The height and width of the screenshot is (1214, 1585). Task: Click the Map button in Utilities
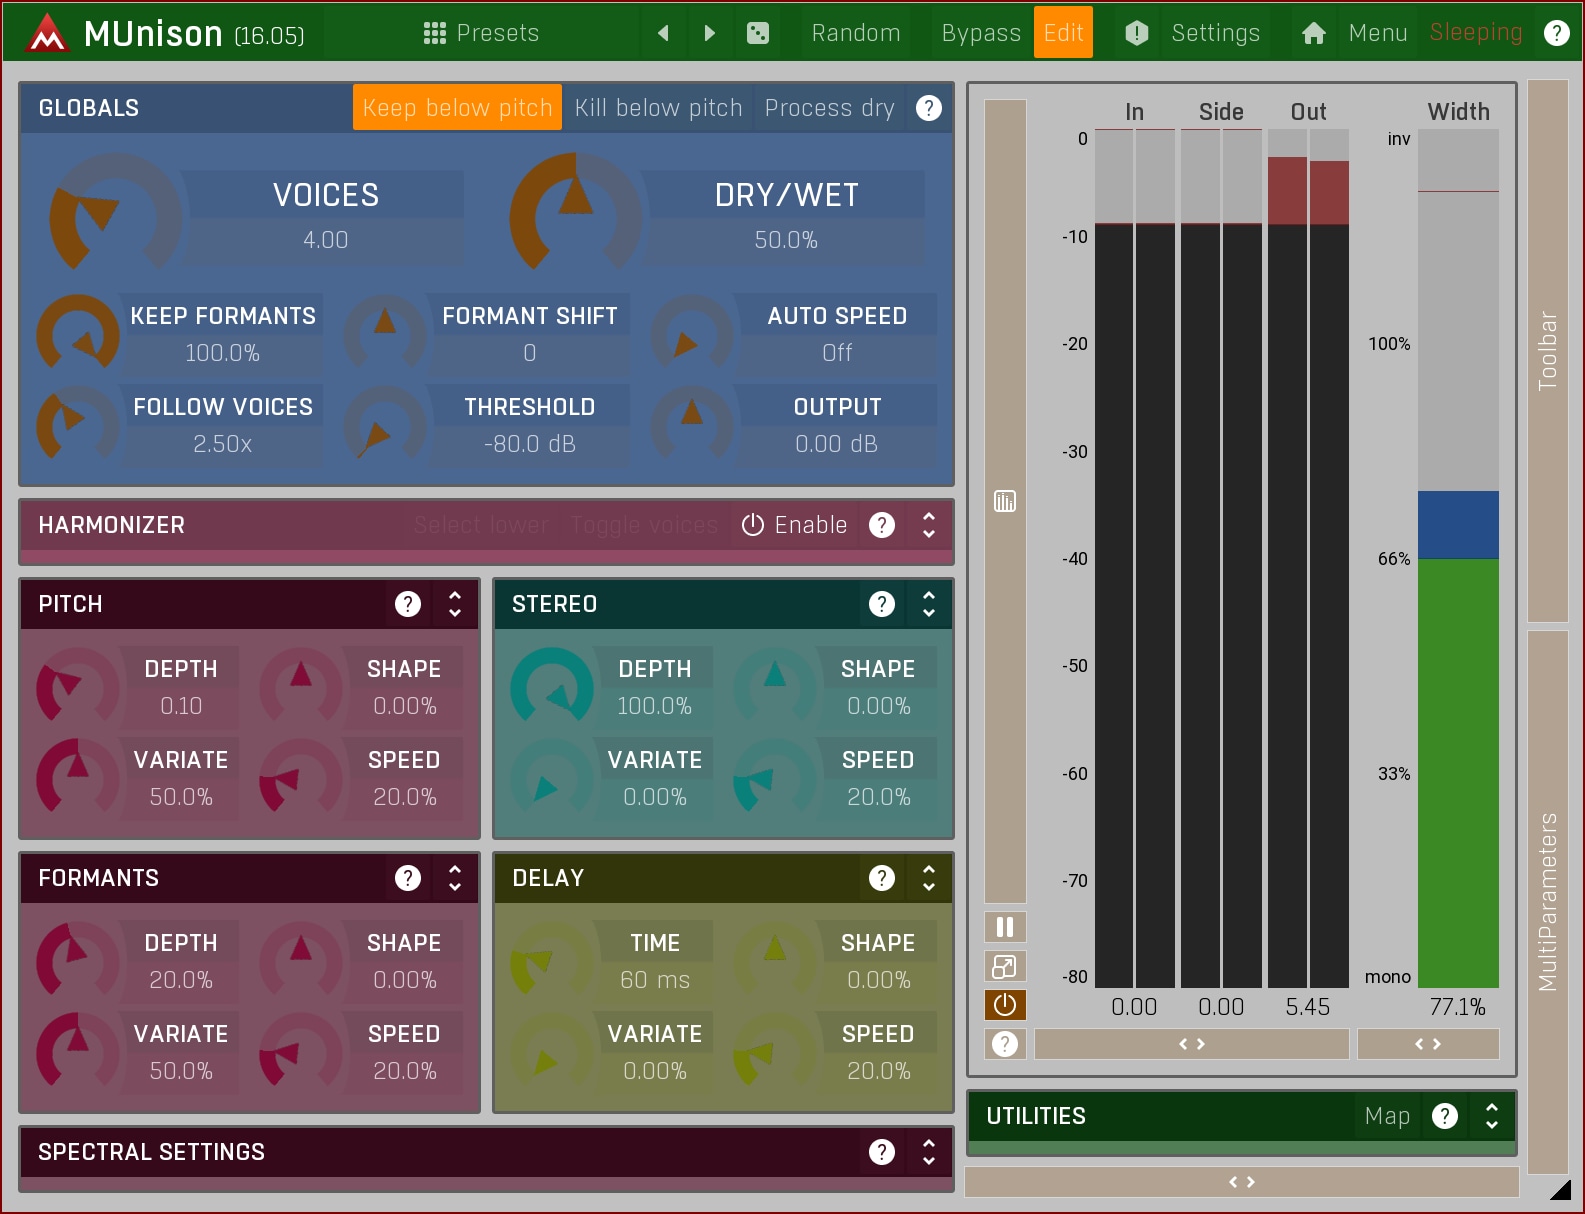click(x=1387, y=1116)
